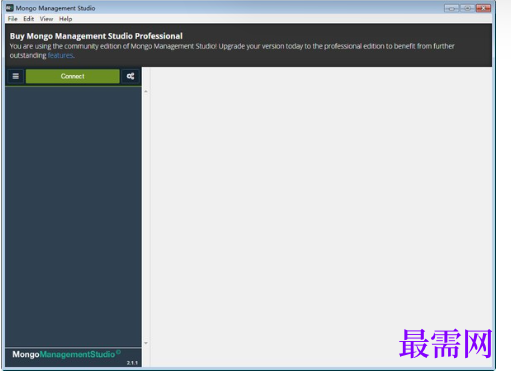Open the hamburger menu beside Connect
The image size is (511, 375).
click(15, 76)
